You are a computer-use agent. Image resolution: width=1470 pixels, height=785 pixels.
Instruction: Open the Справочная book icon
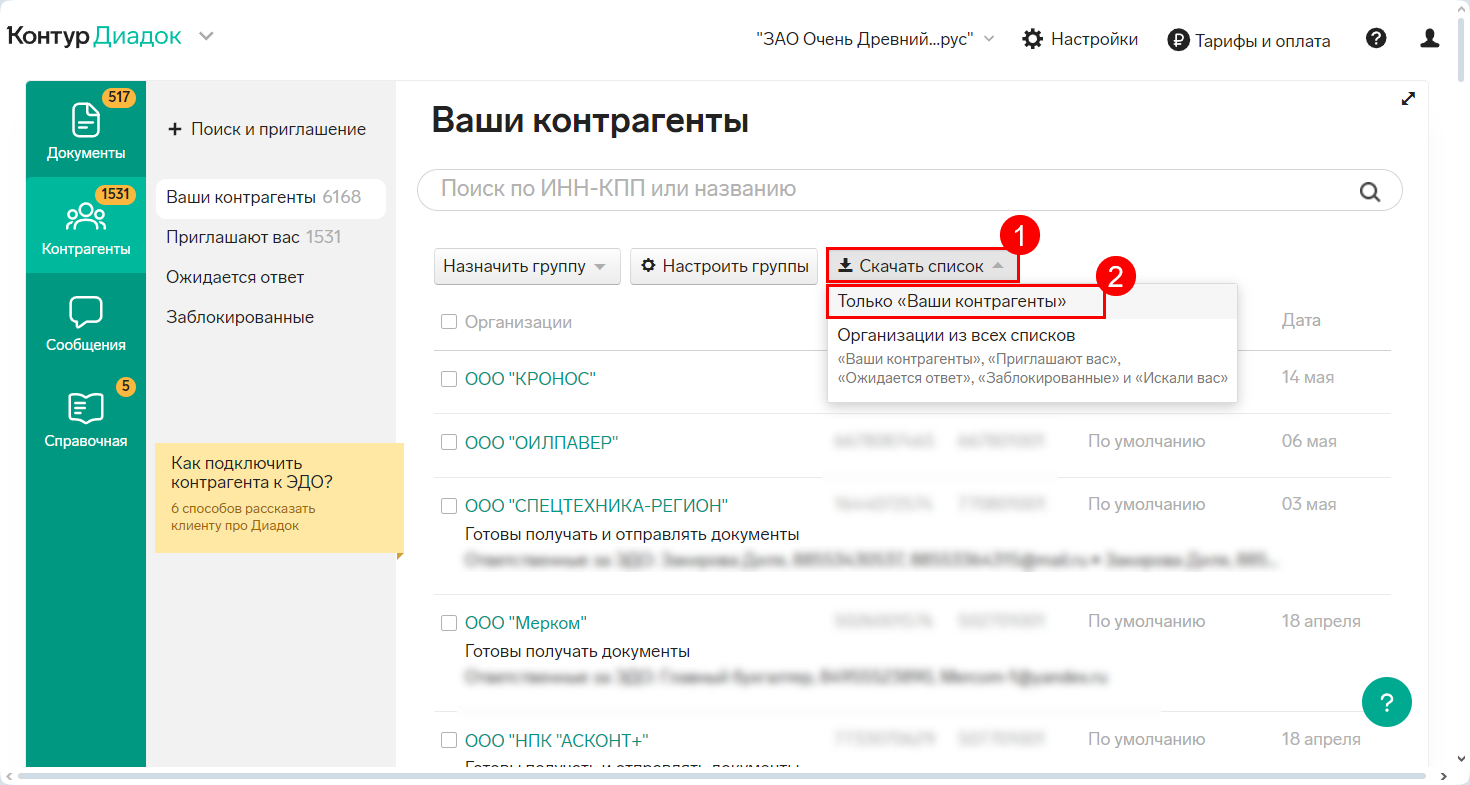pos(86,408)
